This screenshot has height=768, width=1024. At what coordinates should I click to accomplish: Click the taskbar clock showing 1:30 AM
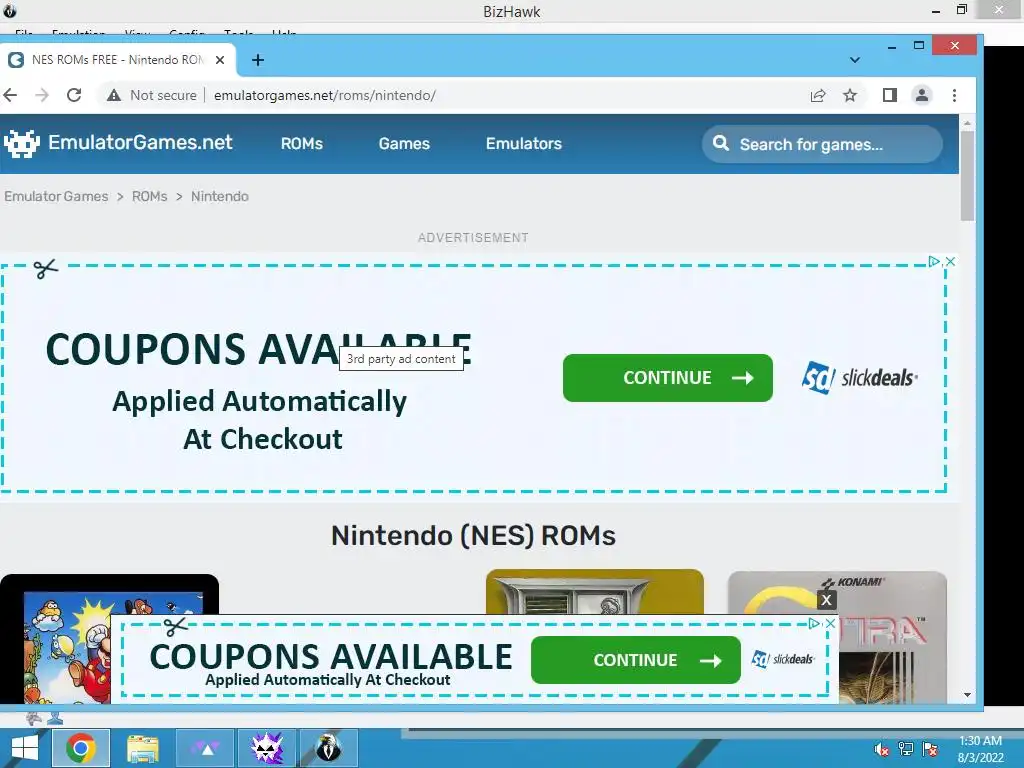click(x=980, y=749)
